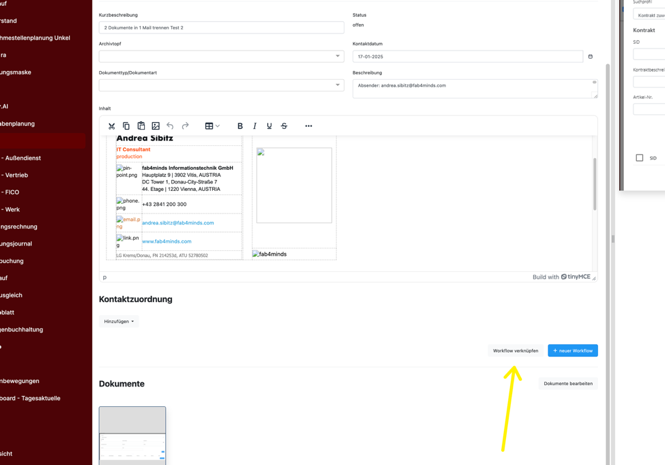Viewport: 665px width, 465px height.
Task: Apply strikethrough formatting in editor
Action: tap(284, 126)
